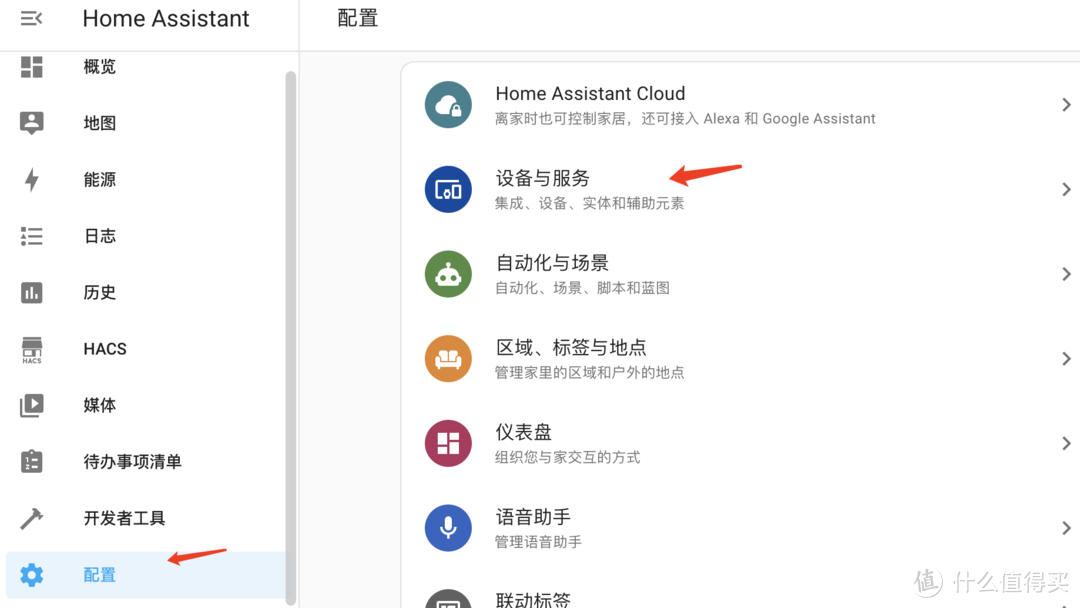Open the 地图 map icon
This screenshot has width=1080, height=608.
tap(31, 122)
